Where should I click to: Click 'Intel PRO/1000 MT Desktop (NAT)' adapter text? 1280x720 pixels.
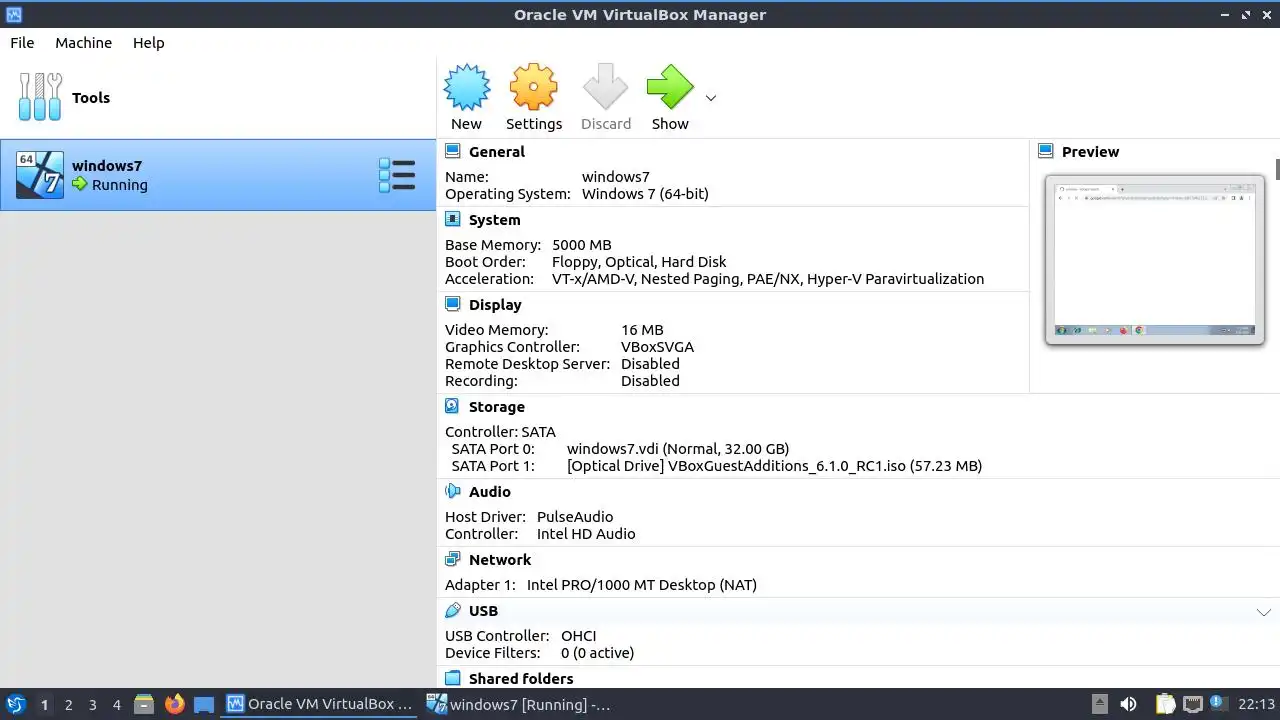tap(642, 585)
